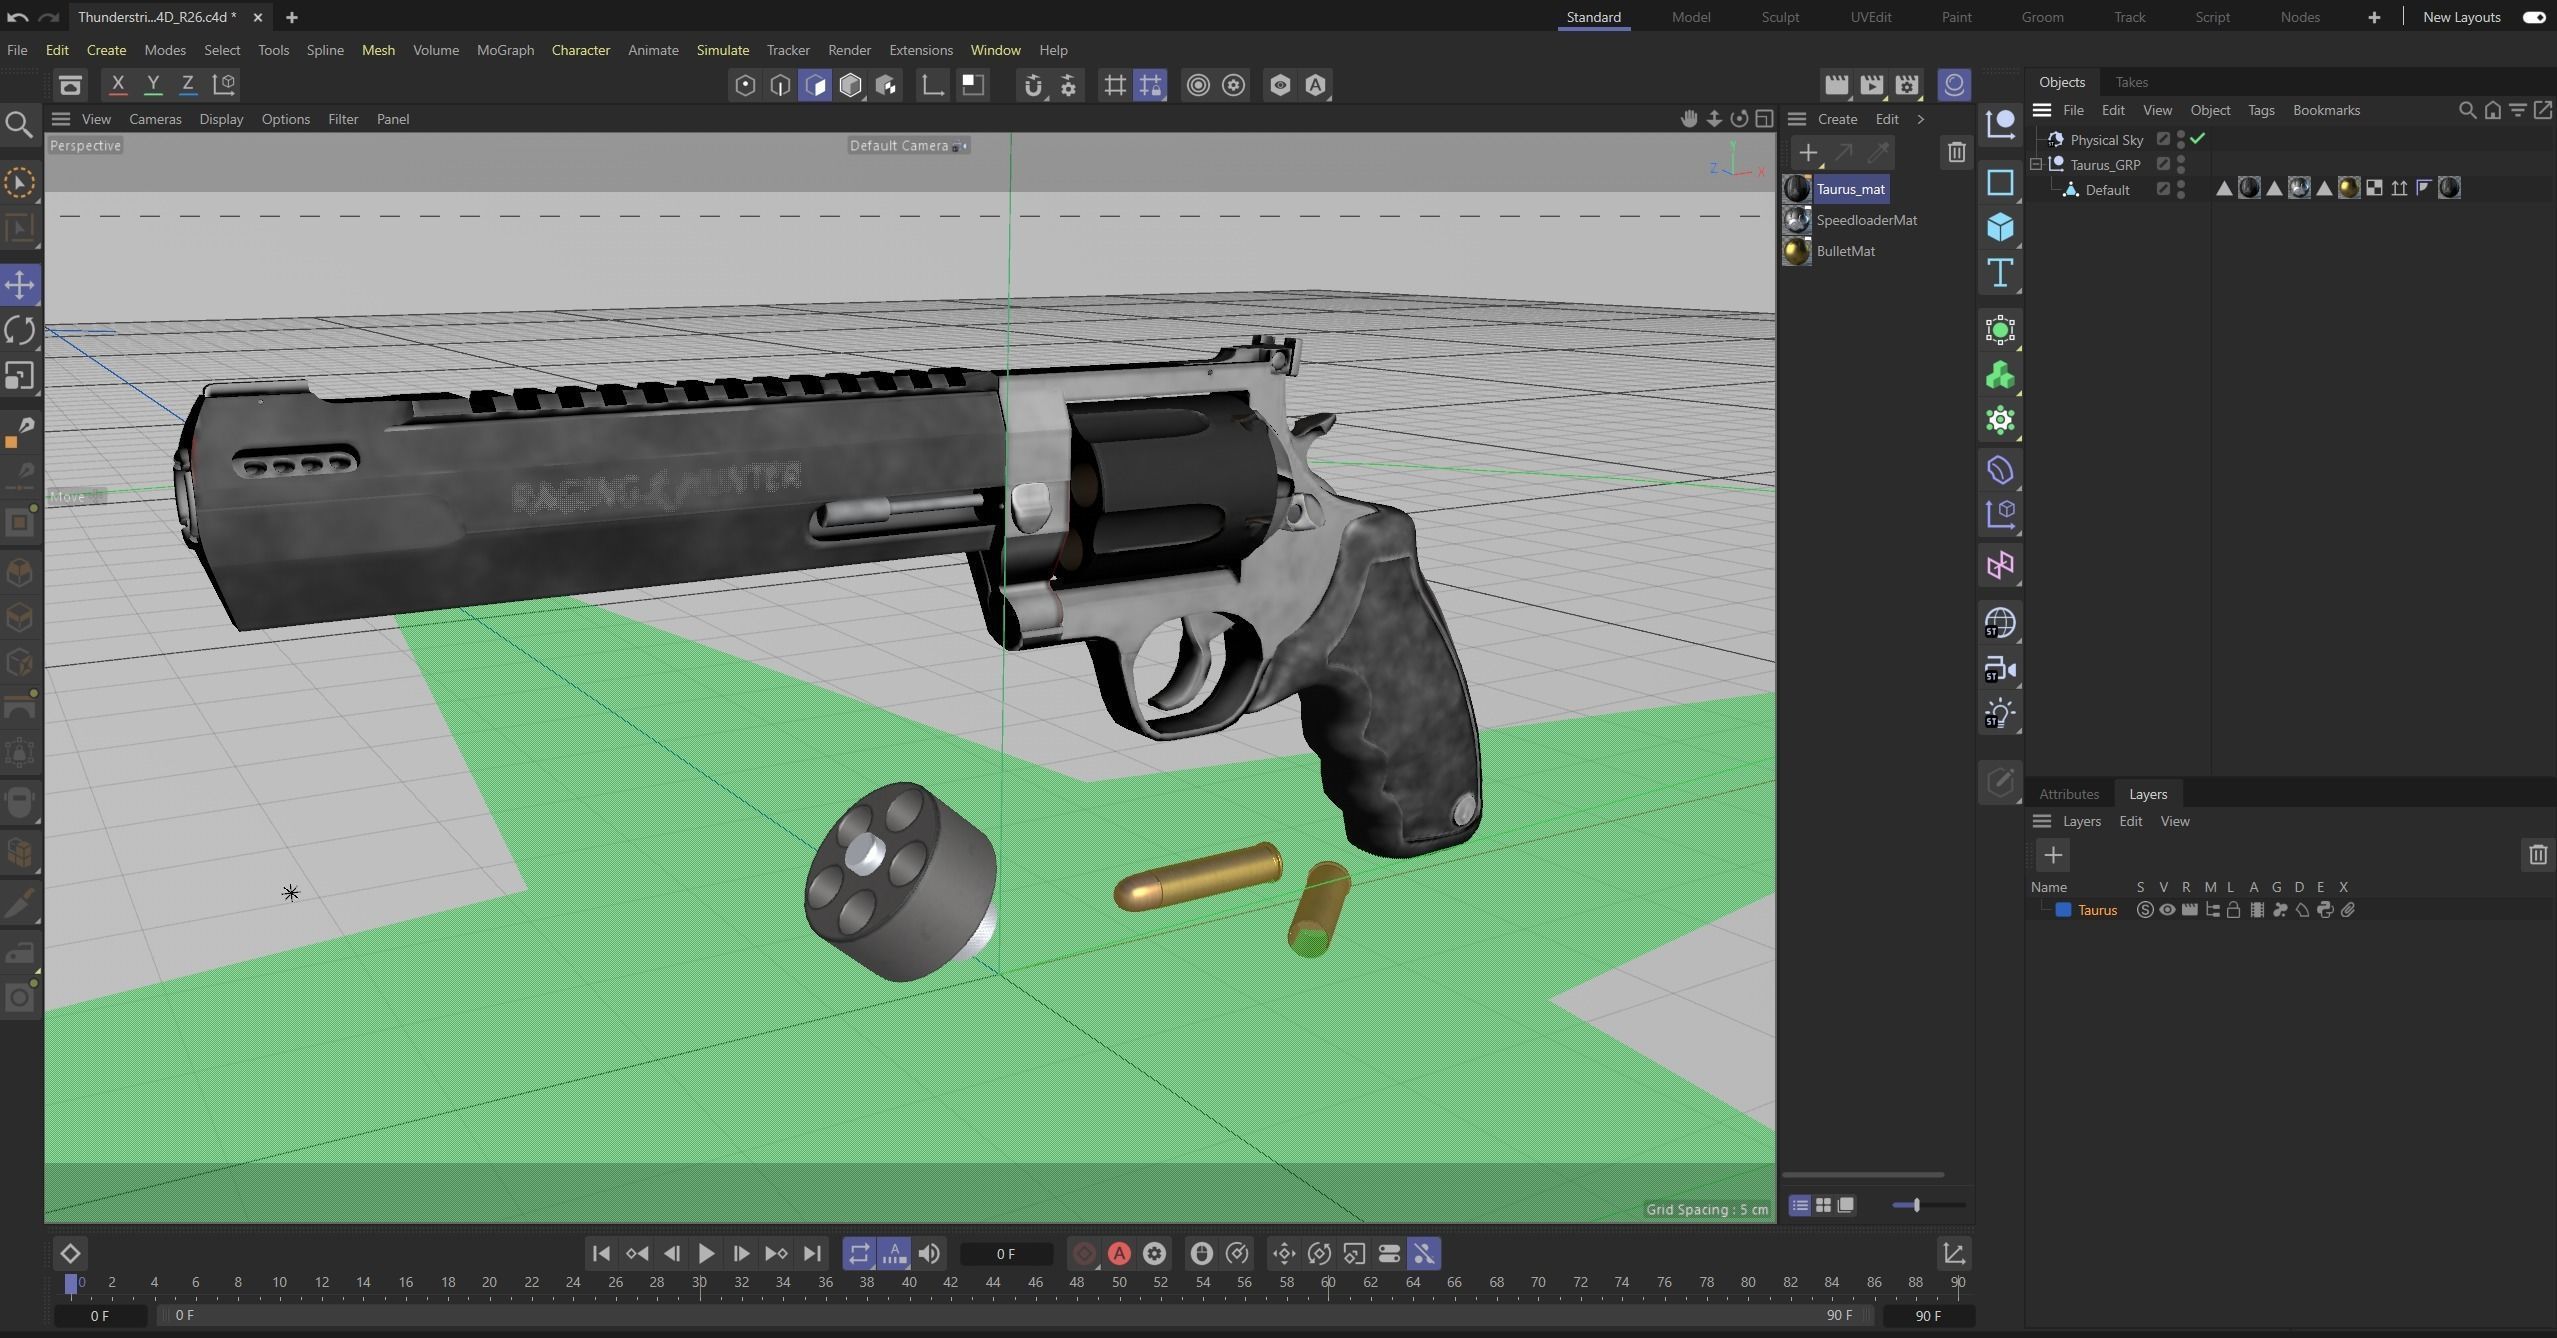Screen dimensions: 2557x1338
Task: Open Objects manager Tags menu
Action: pyautogui.click(x=2261, y=110)
